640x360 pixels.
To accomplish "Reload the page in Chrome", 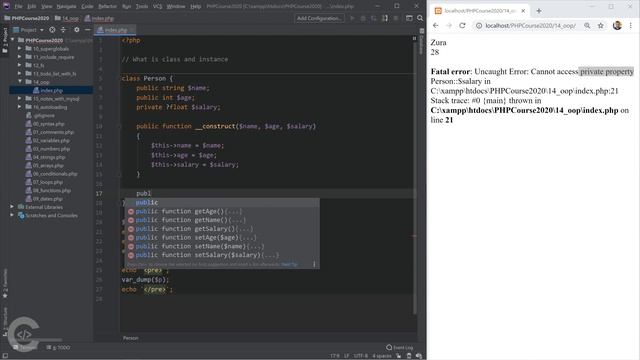I will click(x=462, y=25).
